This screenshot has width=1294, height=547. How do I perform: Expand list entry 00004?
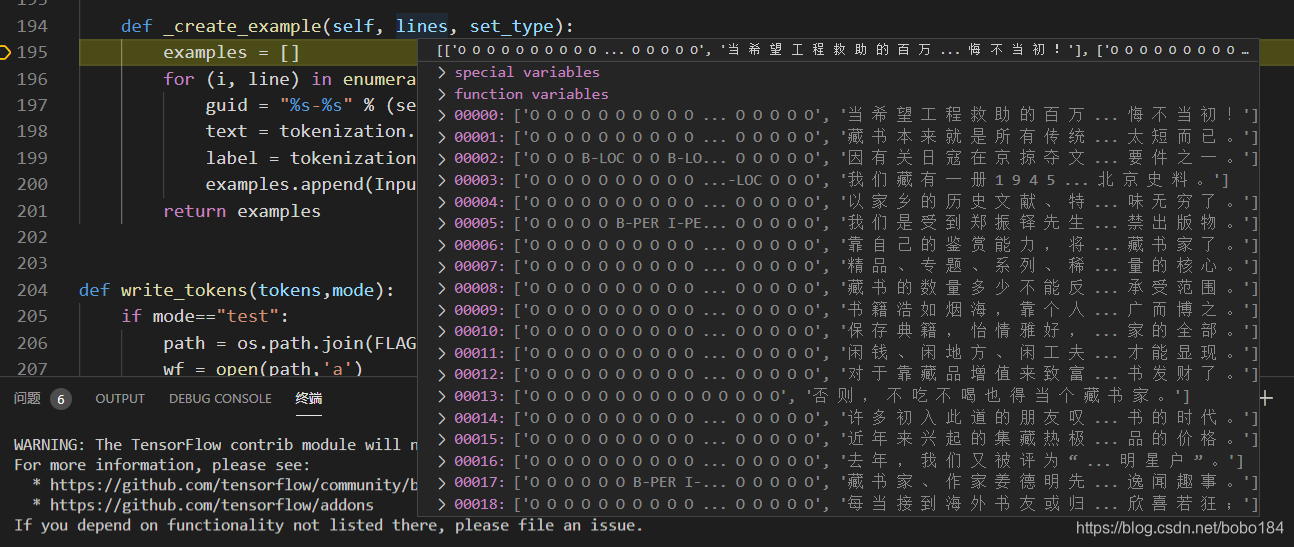point(442,201)
